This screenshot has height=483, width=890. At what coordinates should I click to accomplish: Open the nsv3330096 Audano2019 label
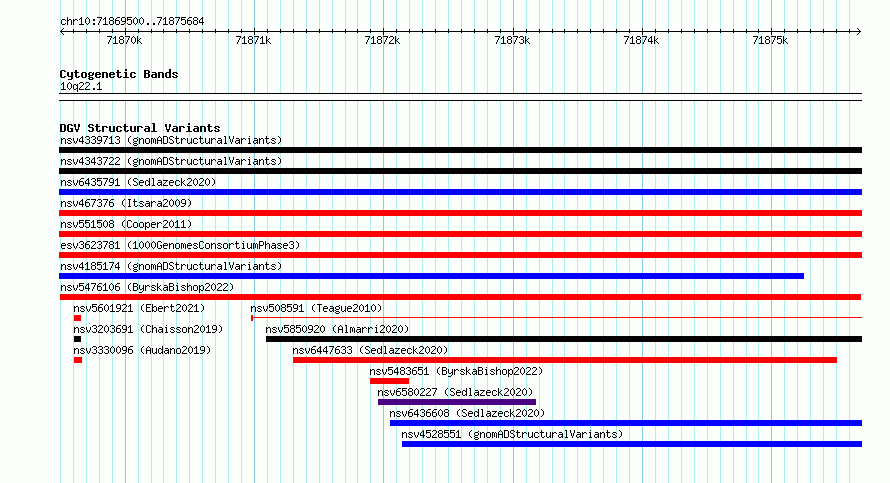click(142, 350)
